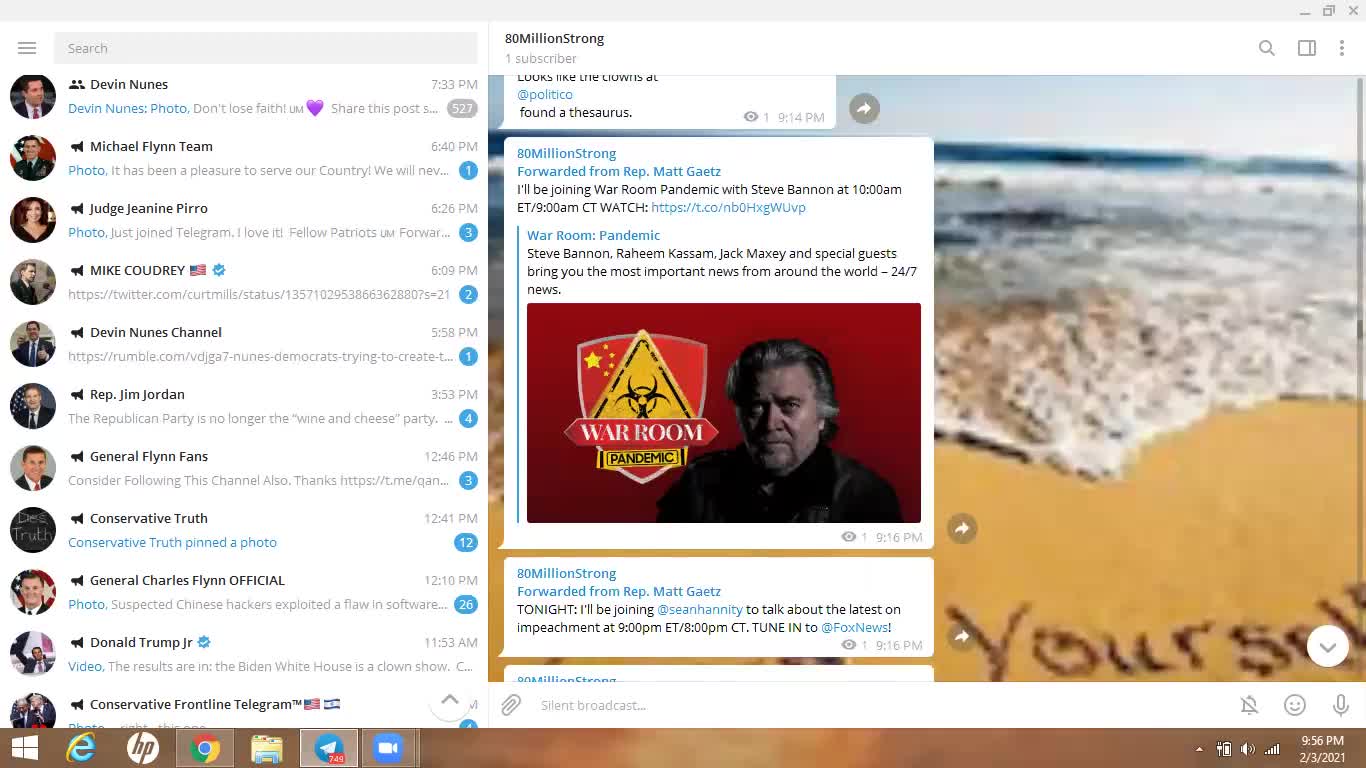Attach a file with paperclip icon

pos(511,705)
